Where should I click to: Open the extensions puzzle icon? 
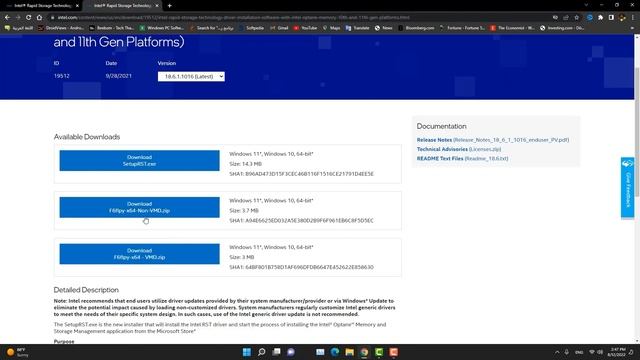(600, 18)
